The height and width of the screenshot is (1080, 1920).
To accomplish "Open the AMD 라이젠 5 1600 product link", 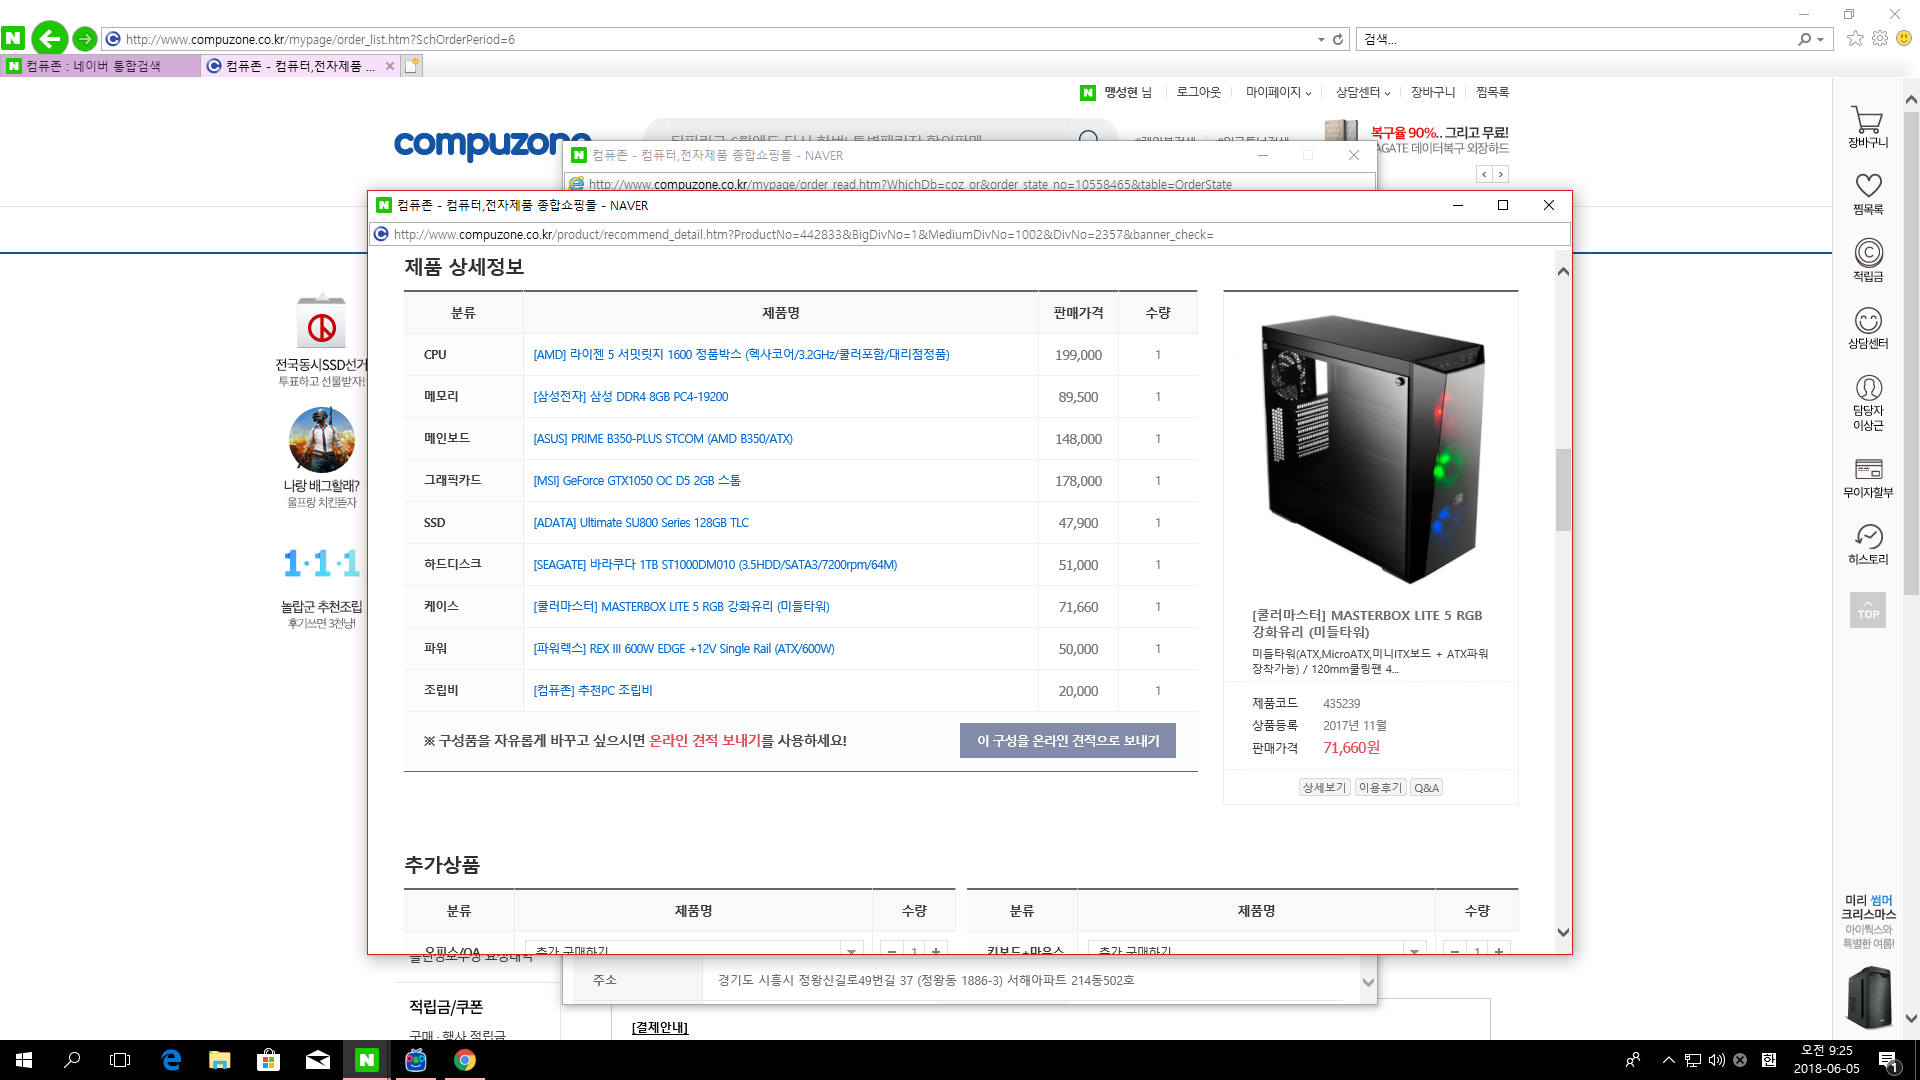I will [x=741, y=355].
